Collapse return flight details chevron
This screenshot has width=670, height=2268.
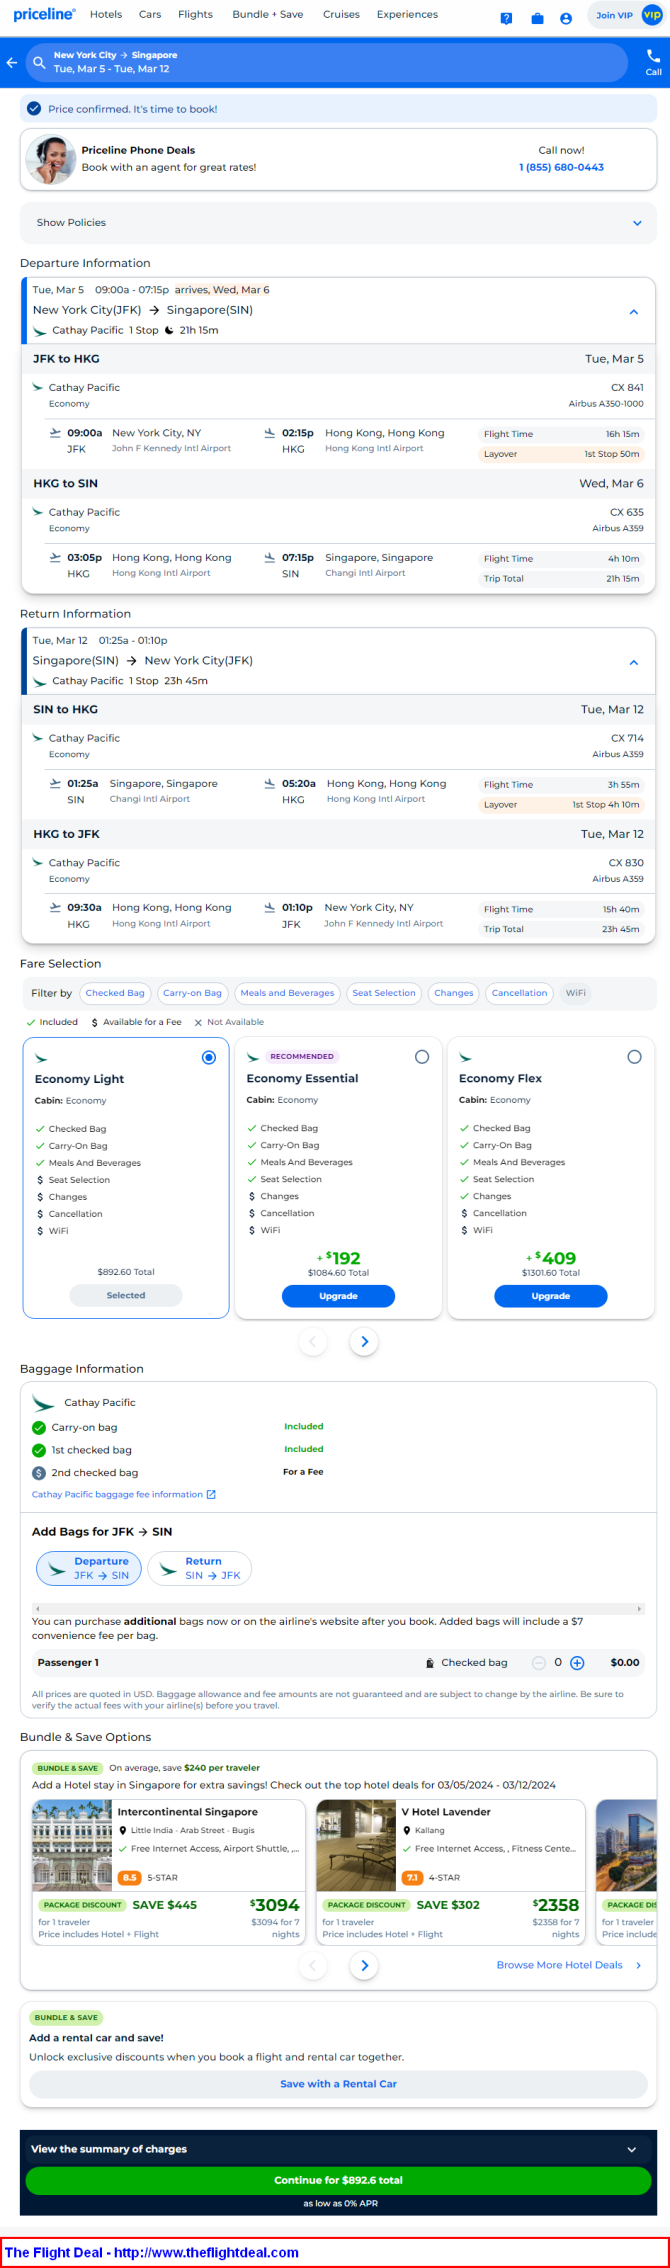pos(633,663)
